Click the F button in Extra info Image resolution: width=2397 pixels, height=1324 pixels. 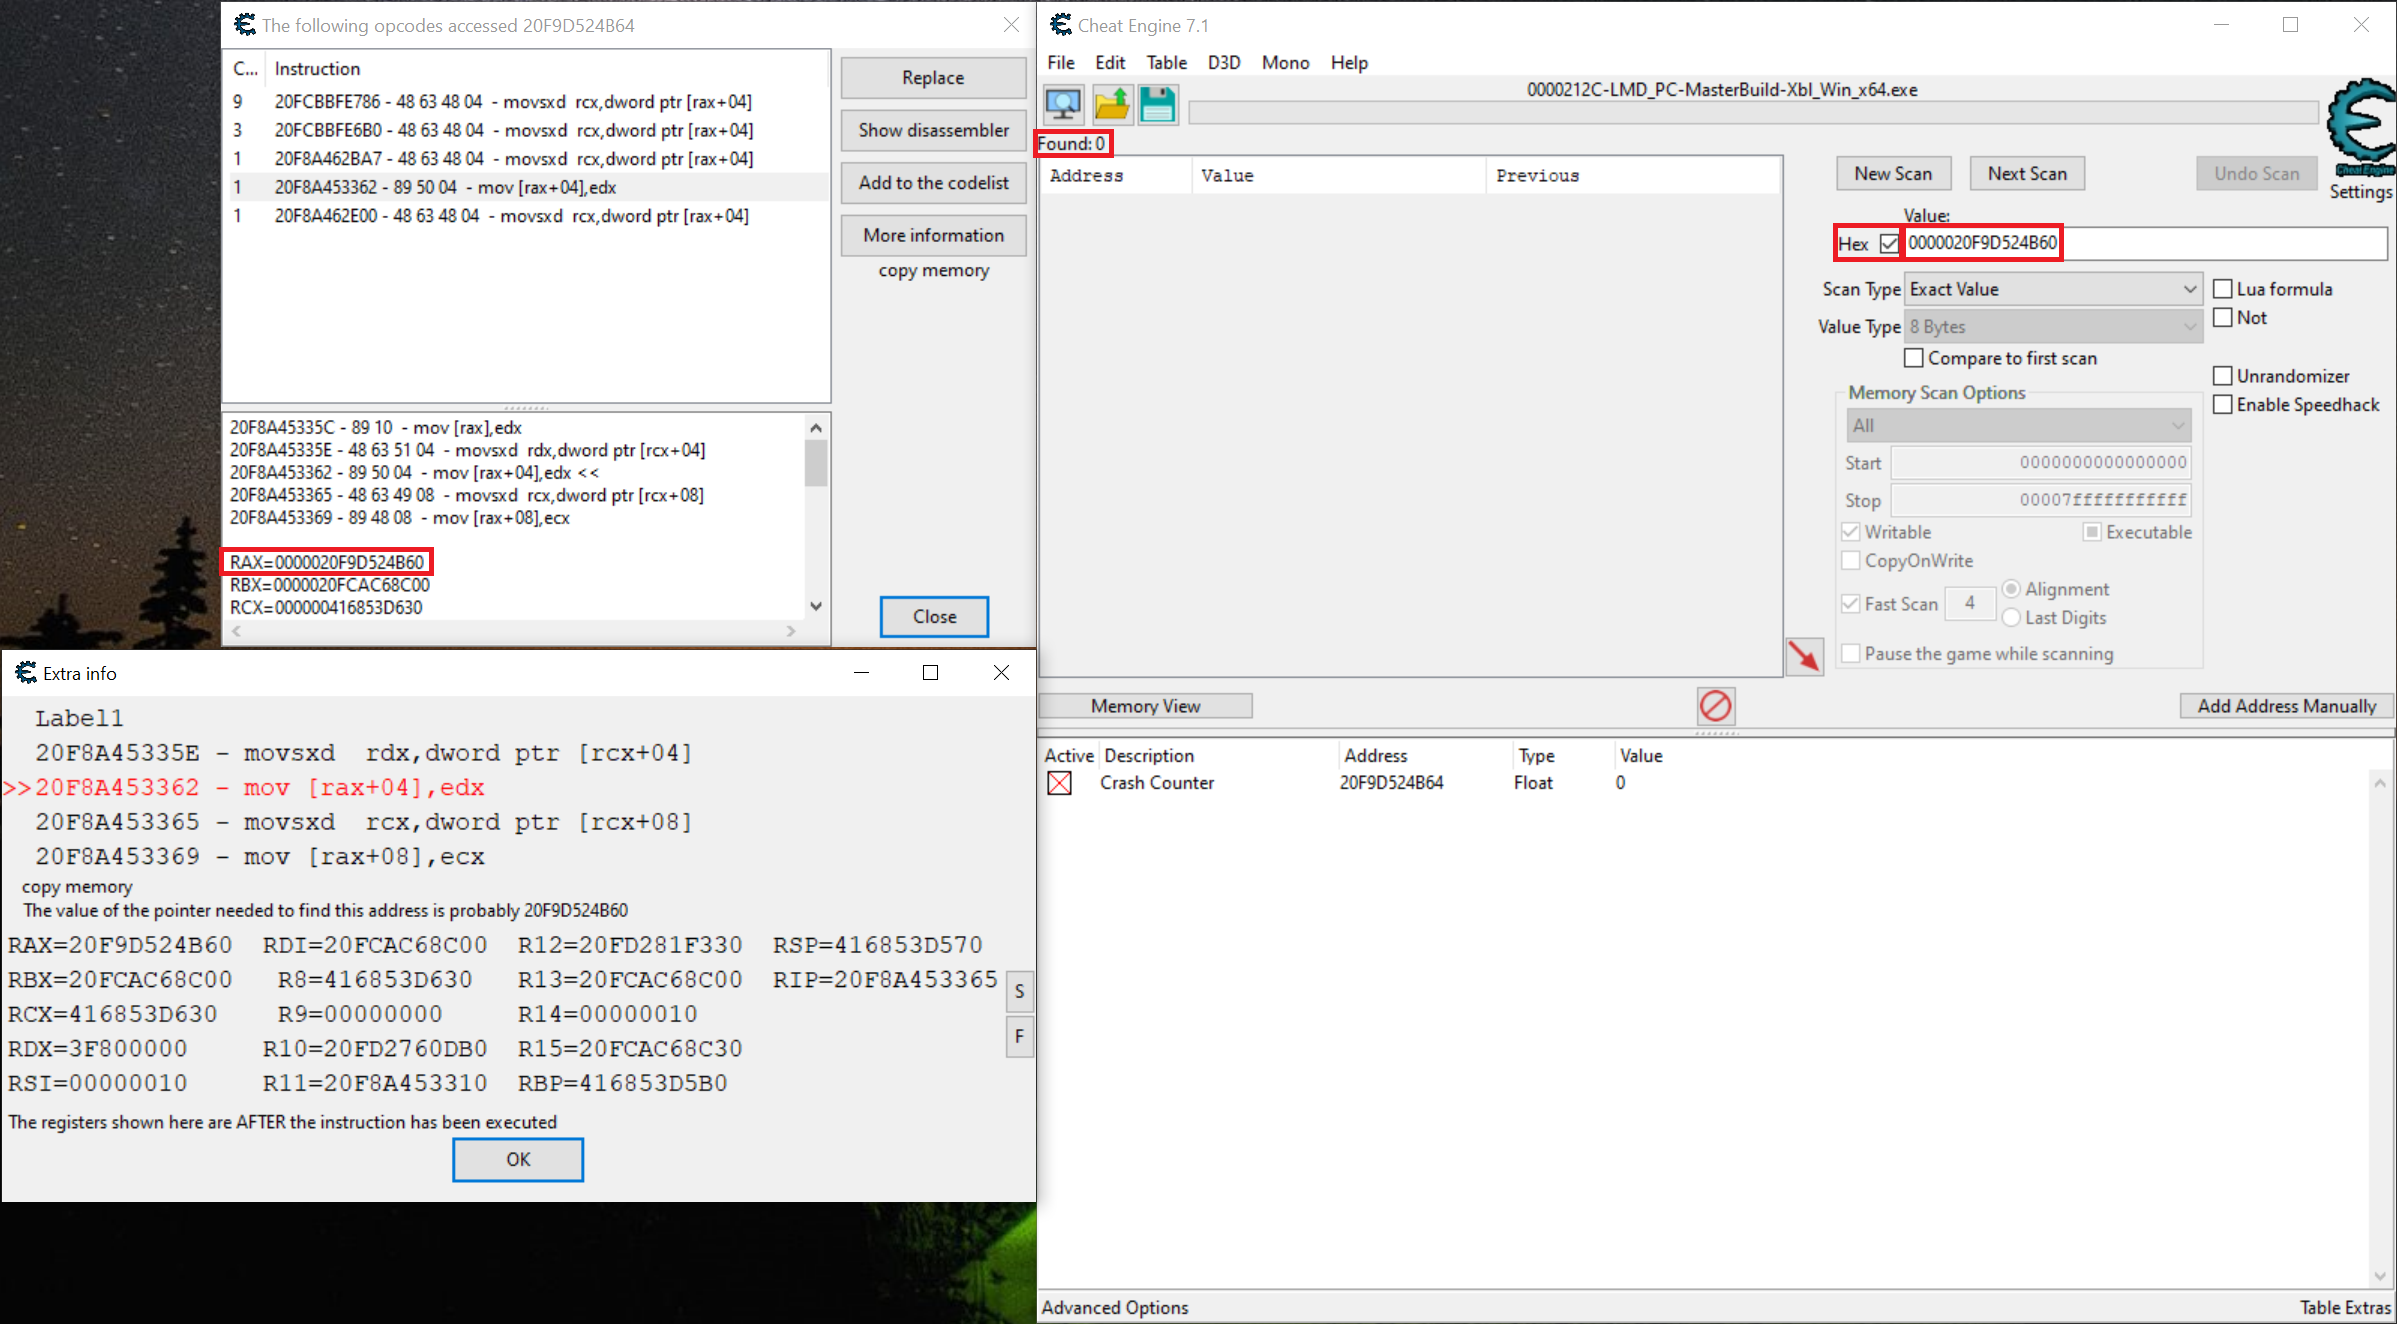[1019, 1036]
